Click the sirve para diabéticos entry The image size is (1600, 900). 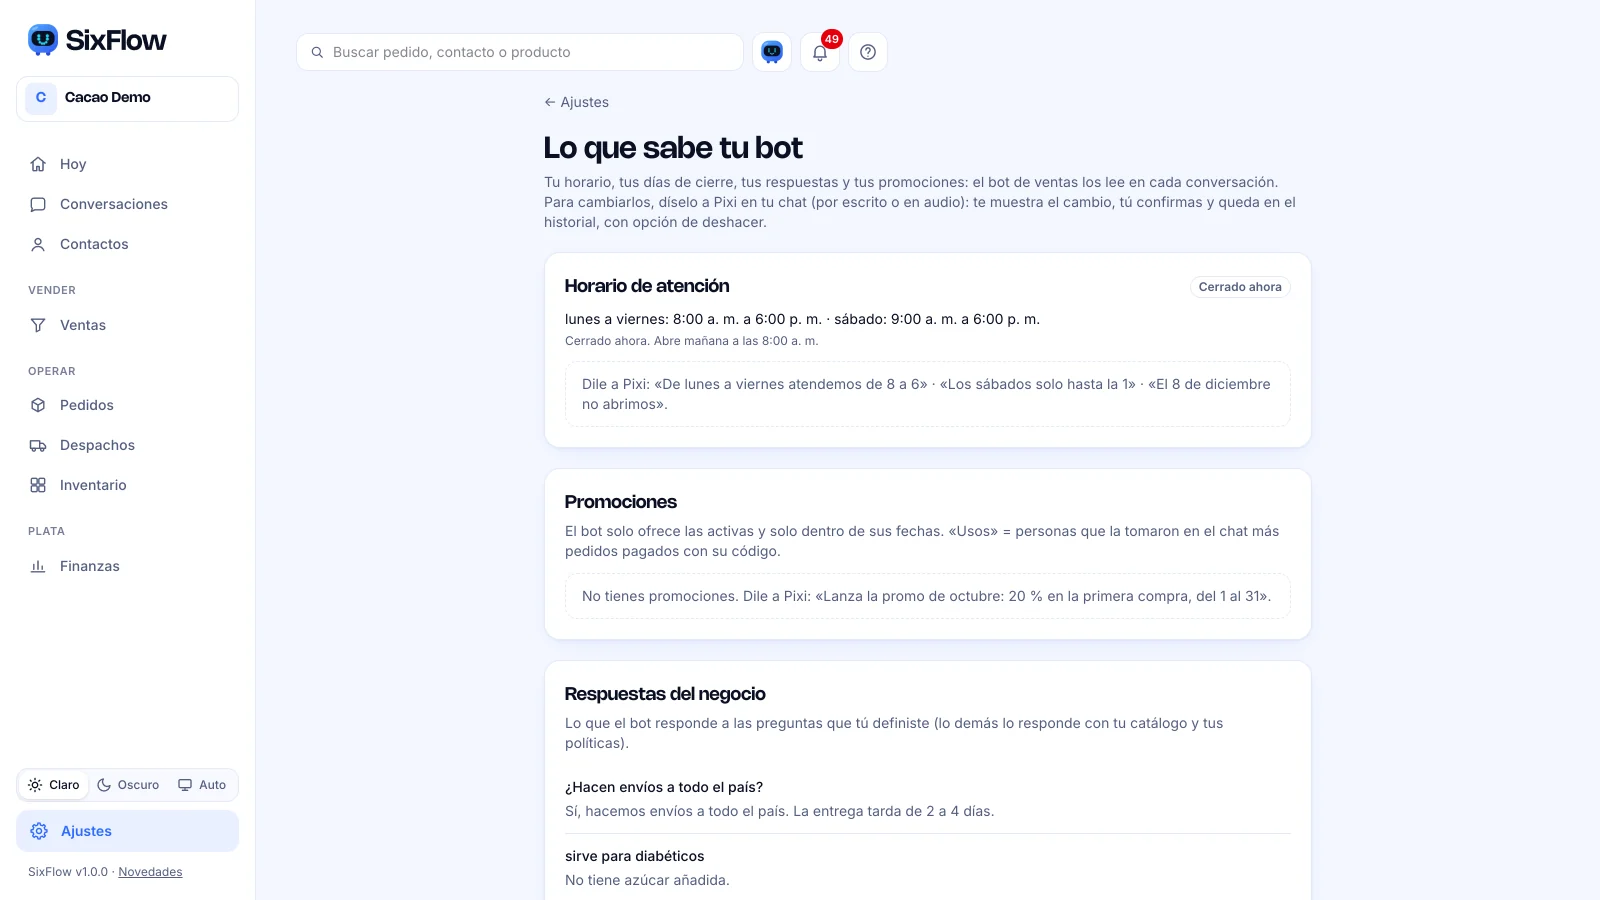635,856
